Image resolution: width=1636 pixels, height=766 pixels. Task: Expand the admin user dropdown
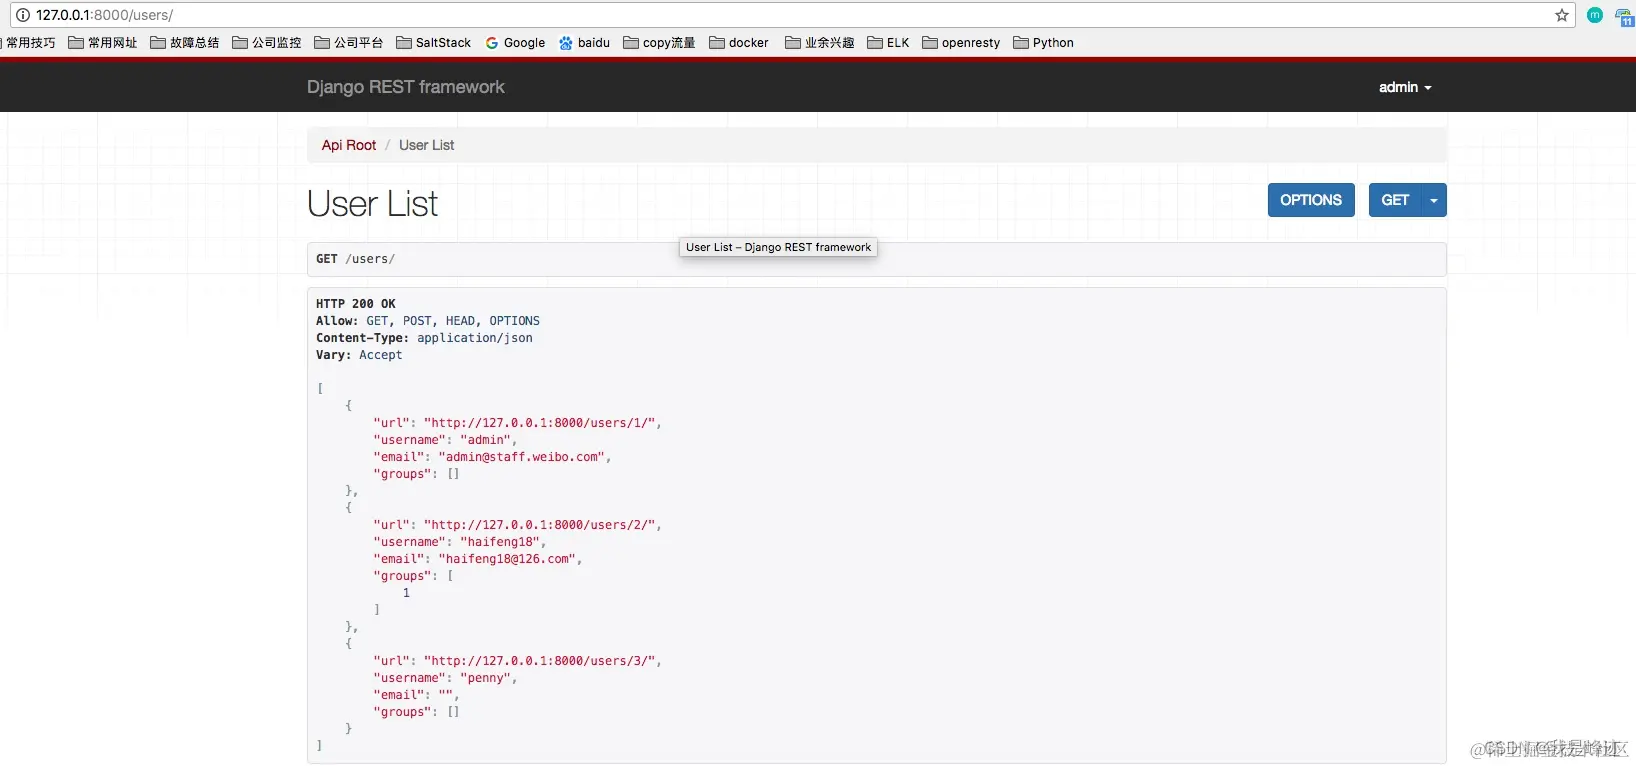[x=1405, y=87]
